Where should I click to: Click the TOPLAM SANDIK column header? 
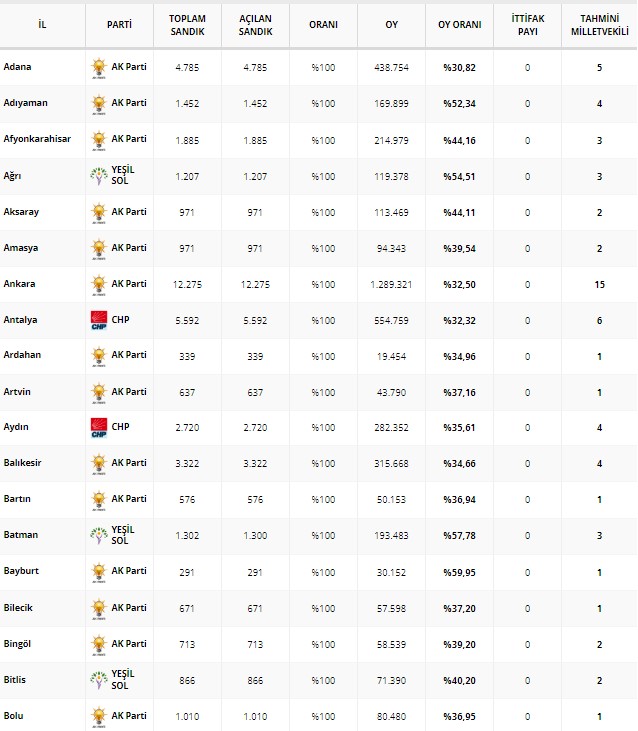click(x=187, y=23)
